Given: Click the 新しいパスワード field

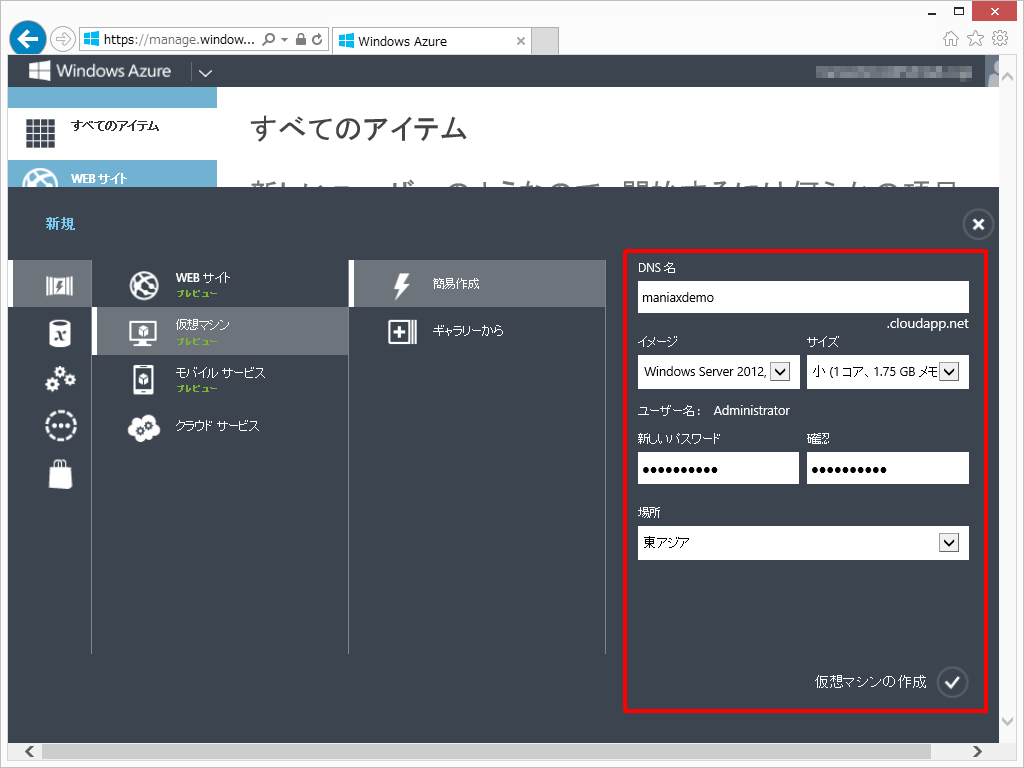Looking at the screenshot, I should pos(718,469).
